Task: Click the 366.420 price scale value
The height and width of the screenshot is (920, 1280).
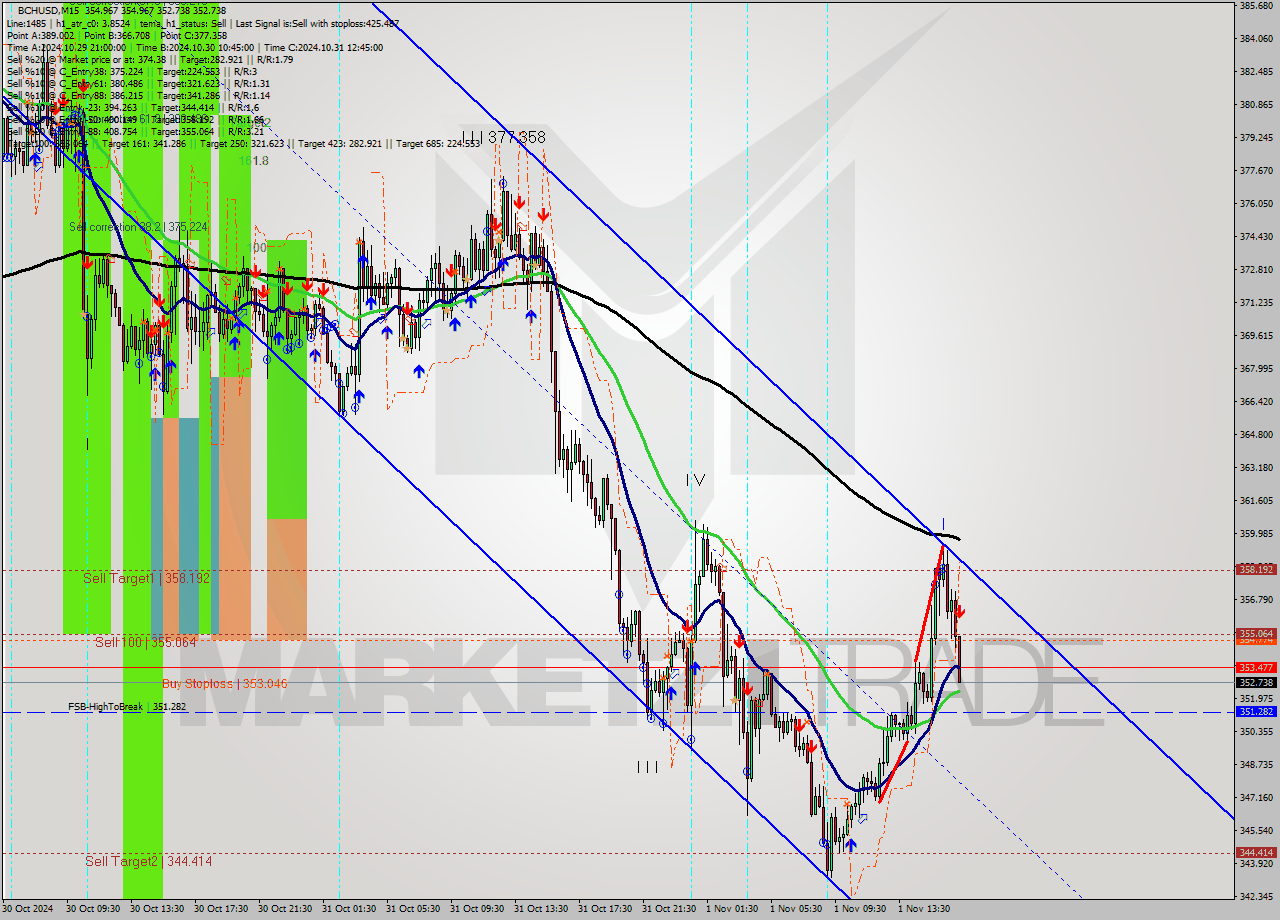Action: click(x=1255, y=401)
